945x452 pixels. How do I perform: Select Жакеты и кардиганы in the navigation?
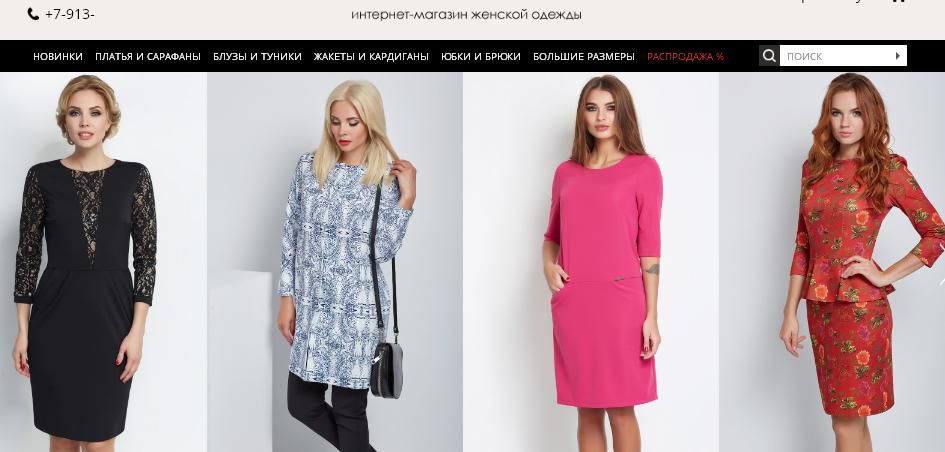(x=371, y=57)
